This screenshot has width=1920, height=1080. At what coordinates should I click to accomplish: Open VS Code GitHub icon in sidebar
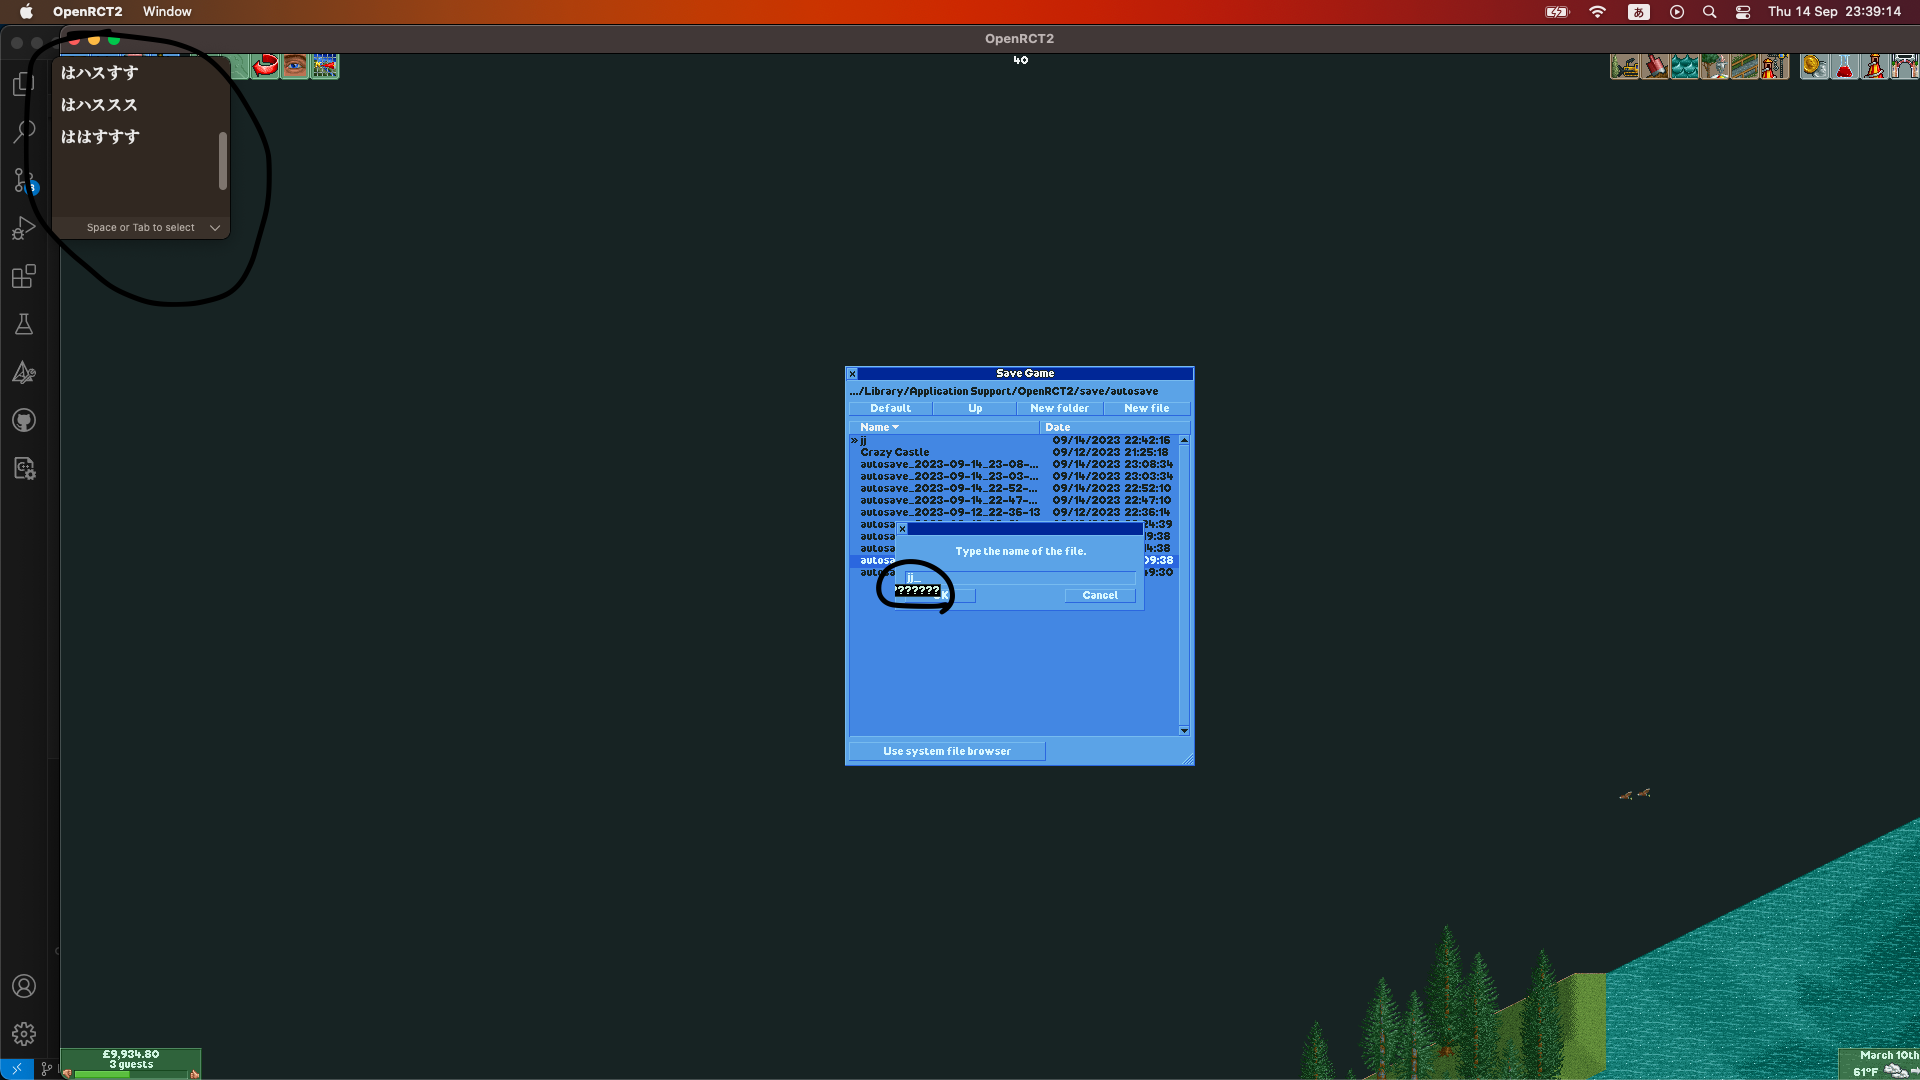tap(24, 420)
